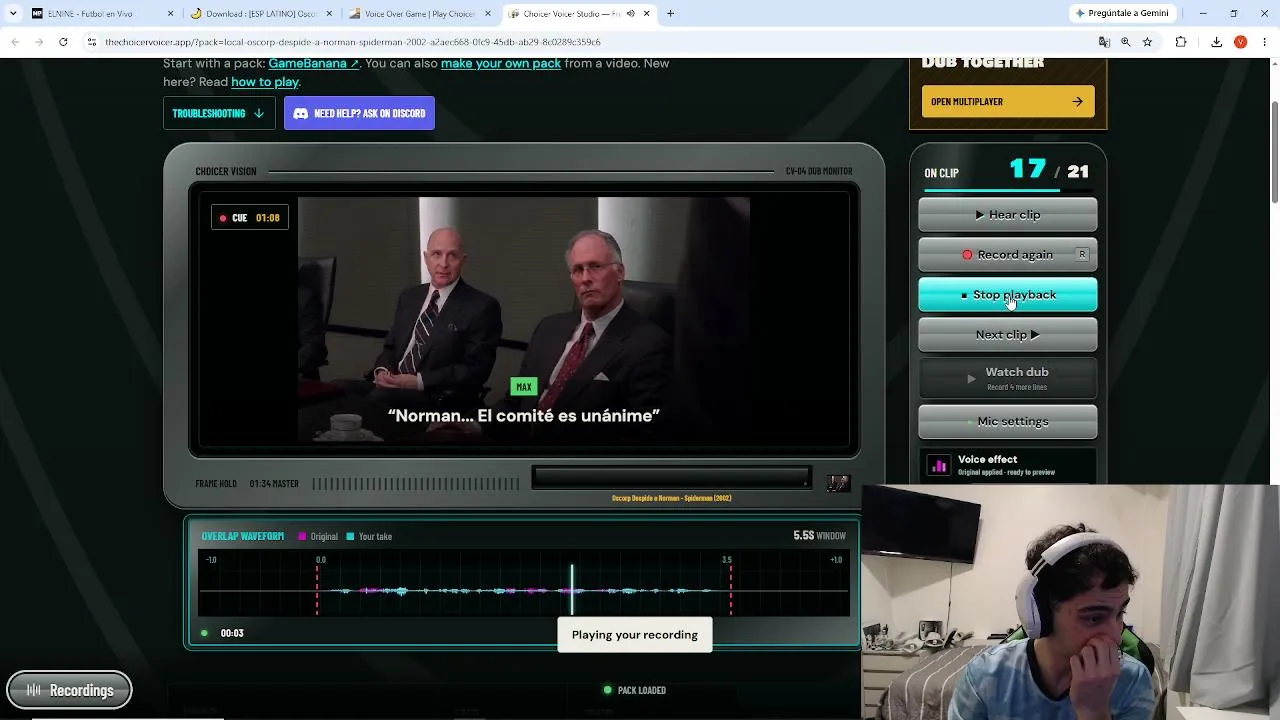
Task: Expand the Troubleshooting section
Action: (218, 113)
